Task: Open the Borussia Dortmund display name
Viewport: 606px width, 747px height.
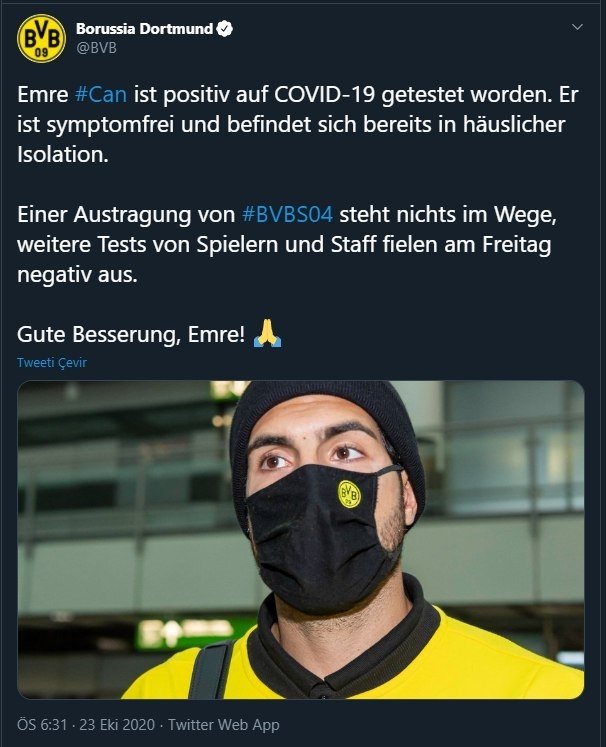Action: 144,29
